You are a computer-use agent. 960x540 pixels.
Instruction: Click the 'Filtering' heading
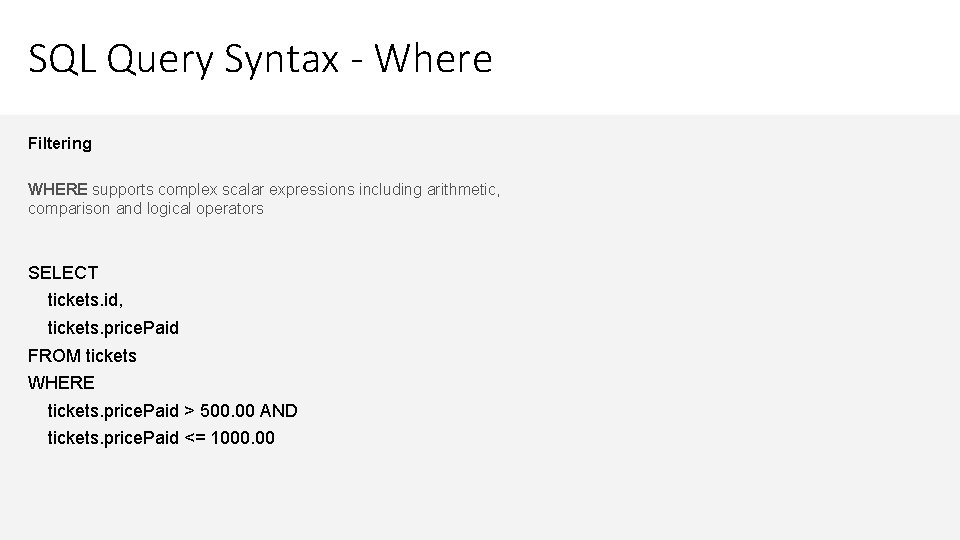click(x=60, y=143)
